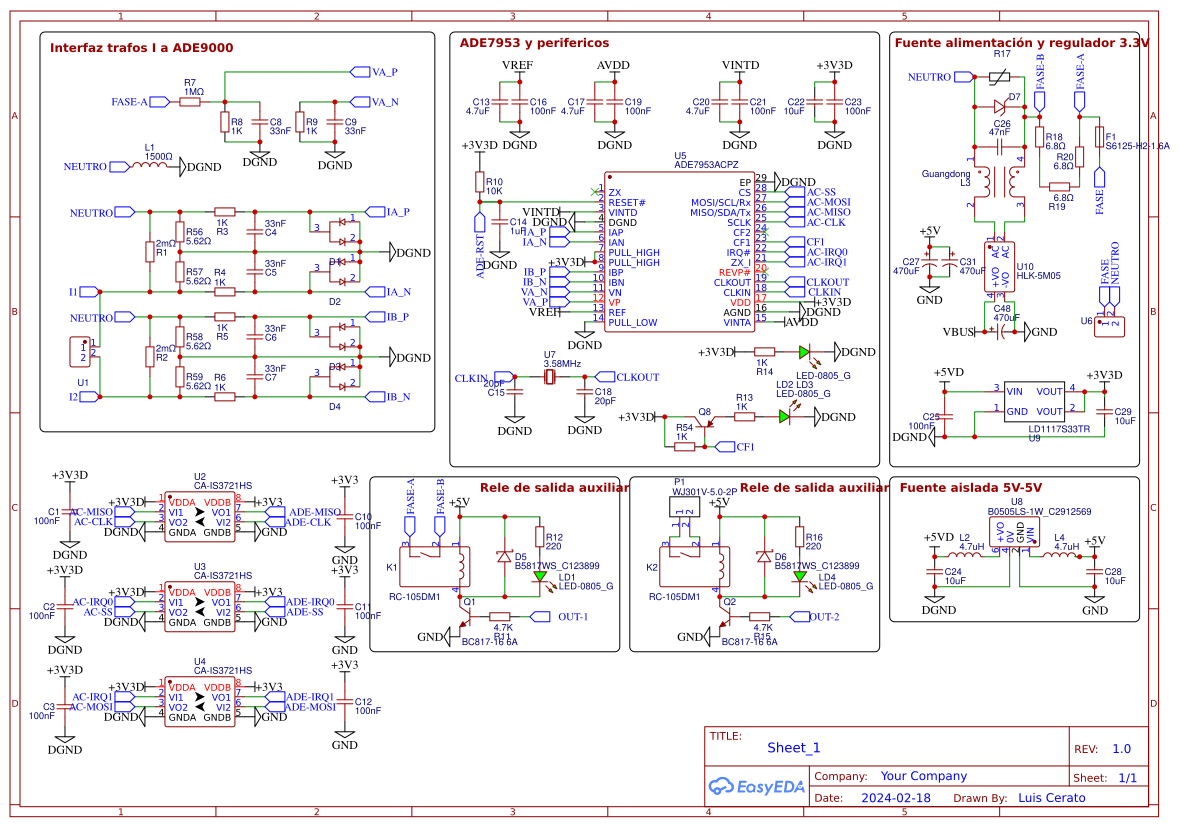Click the EasyEDA cloud logo in the title block

click(x=755, y=786)
